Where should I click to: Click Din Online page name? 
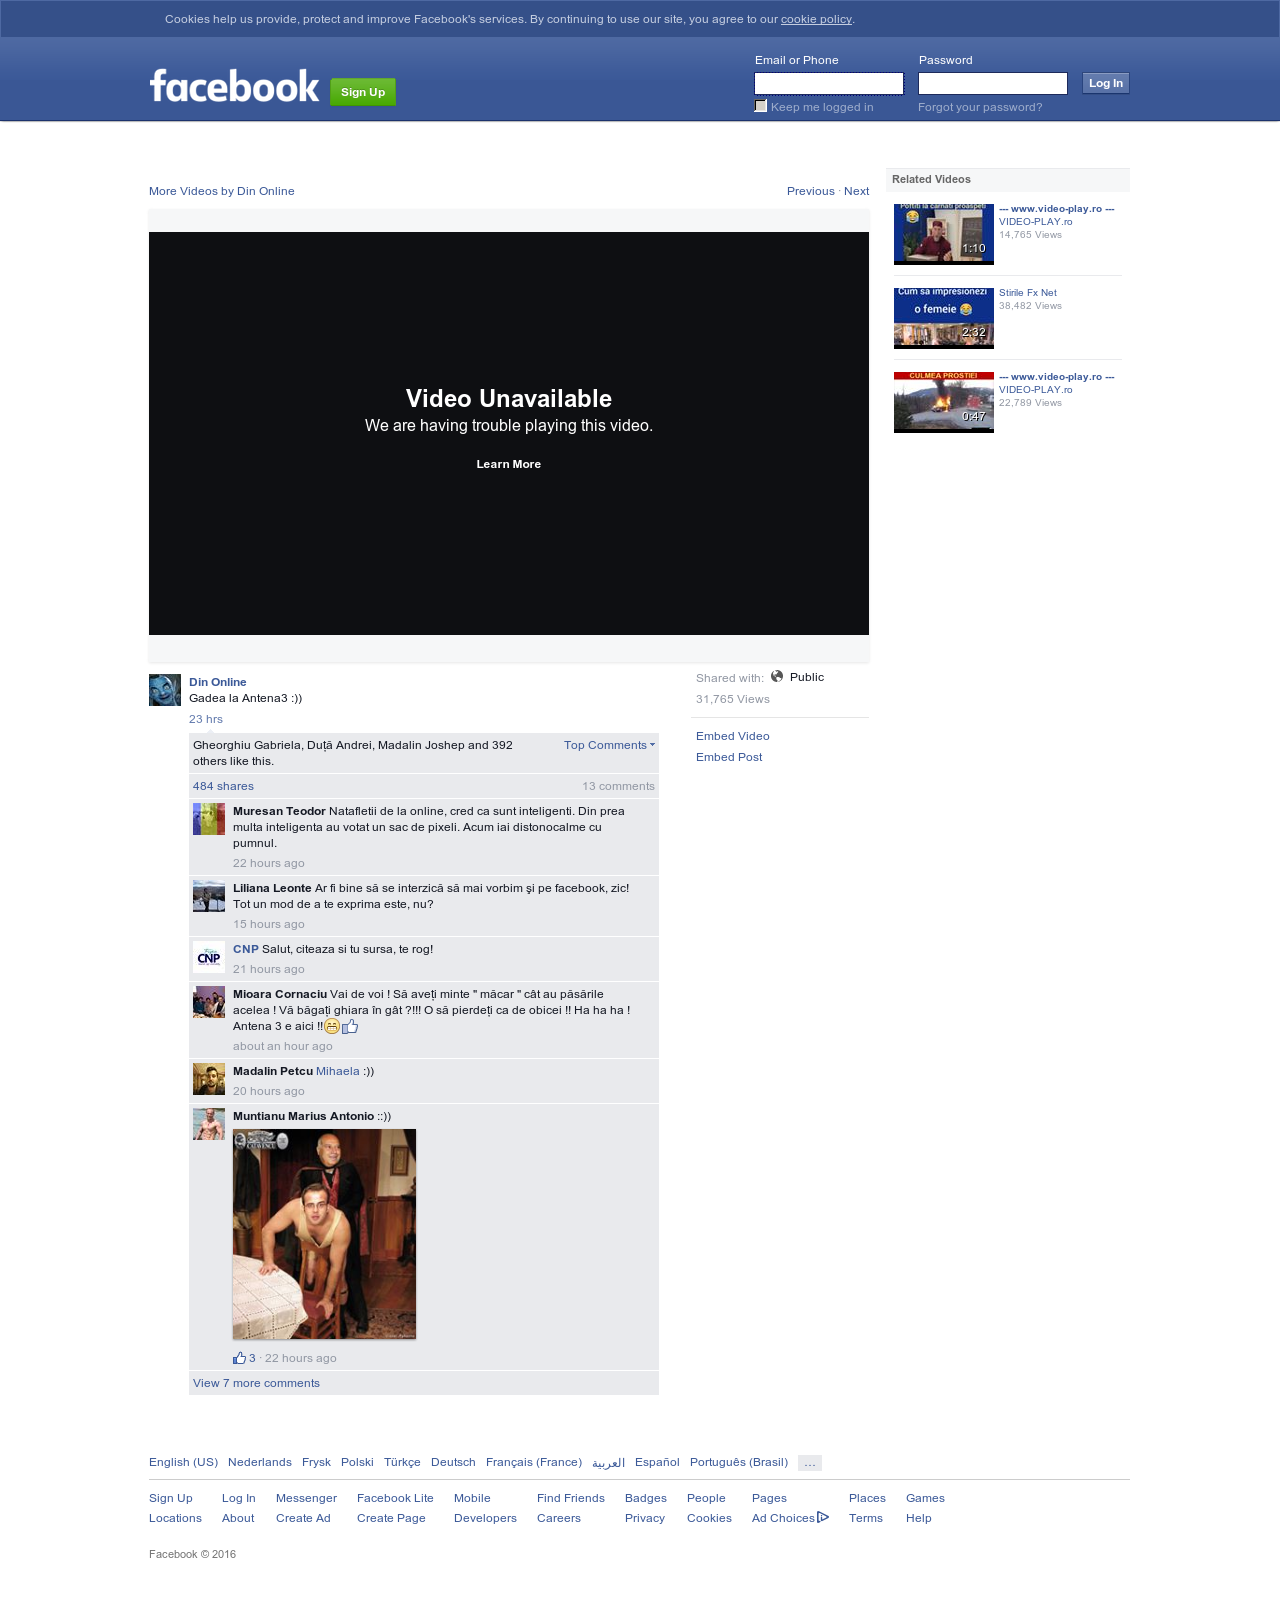click(x=218, y=682)
